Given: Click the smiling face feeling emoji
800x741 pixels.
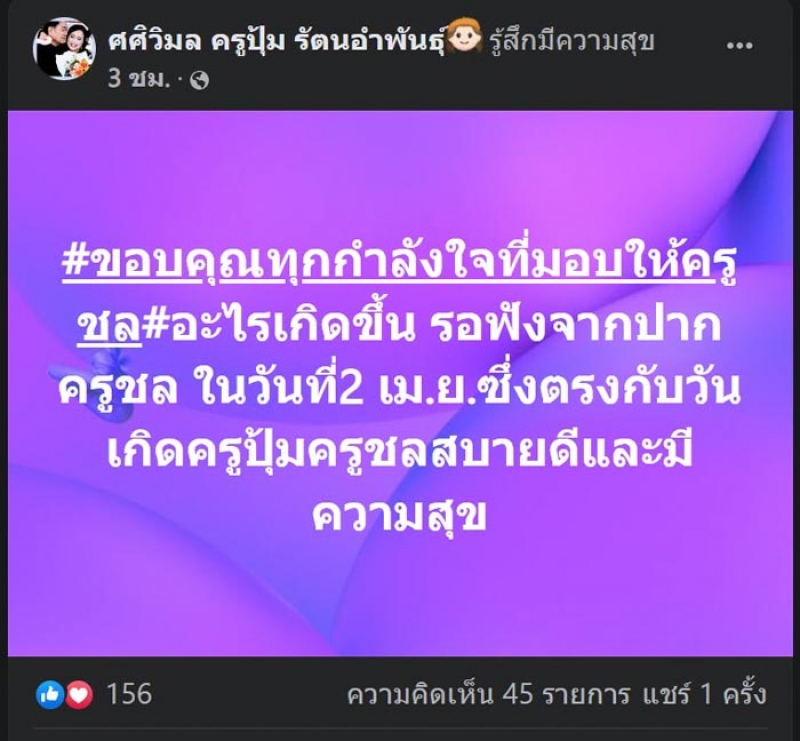Looking at the screenshot, I should tap(465, 35).
